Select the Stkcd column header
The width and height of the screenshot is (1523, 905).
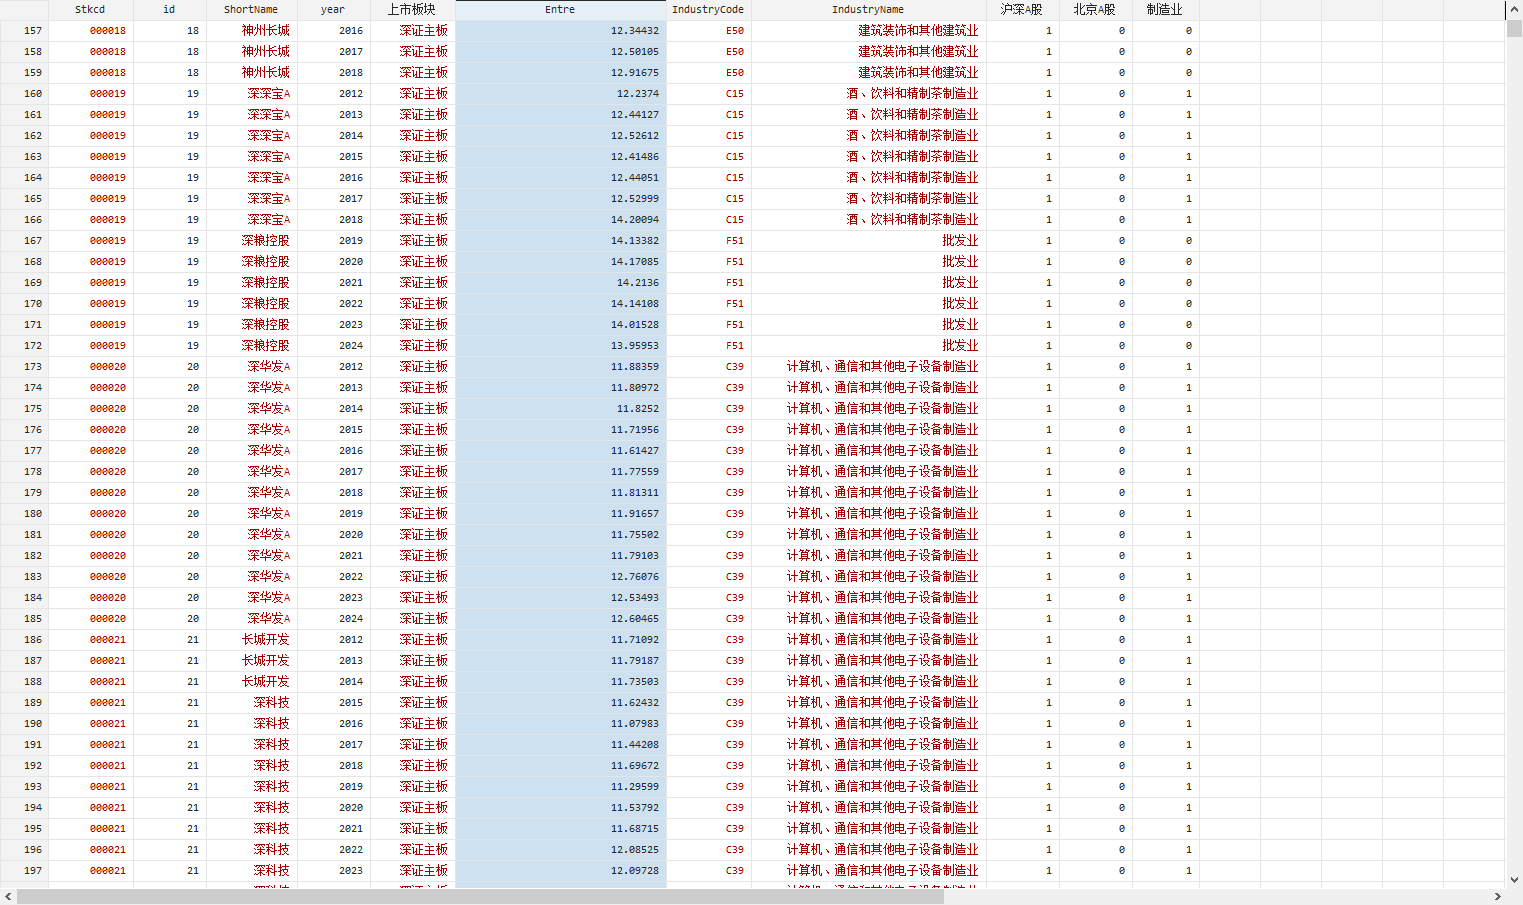click(x=90, y=10)
